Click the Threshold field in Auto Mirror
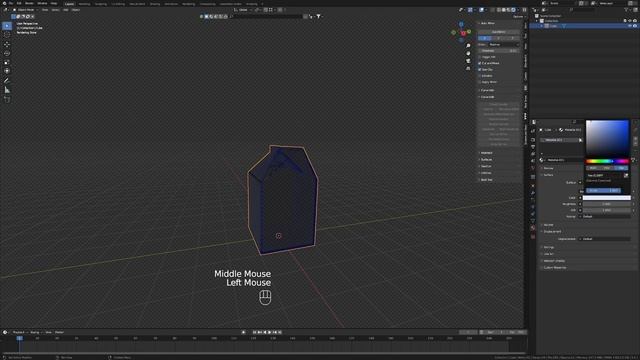This screenshot has width=640, height=360. [498, 51]
